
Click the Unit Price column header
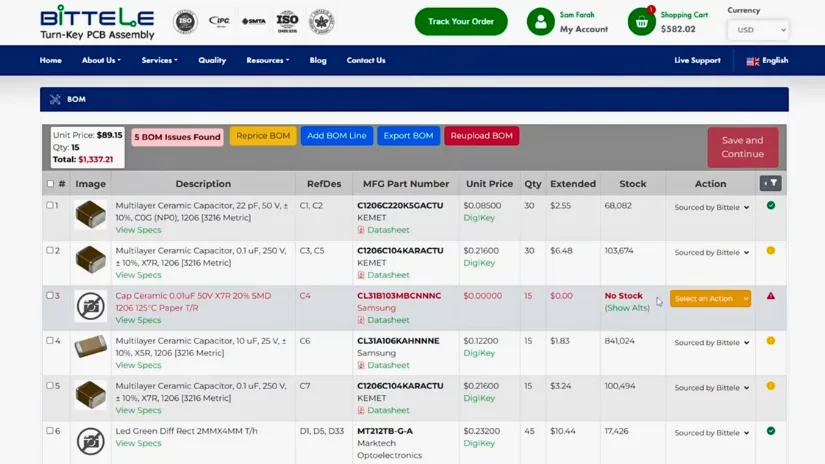pyautogui.click(x=489, y=184)
